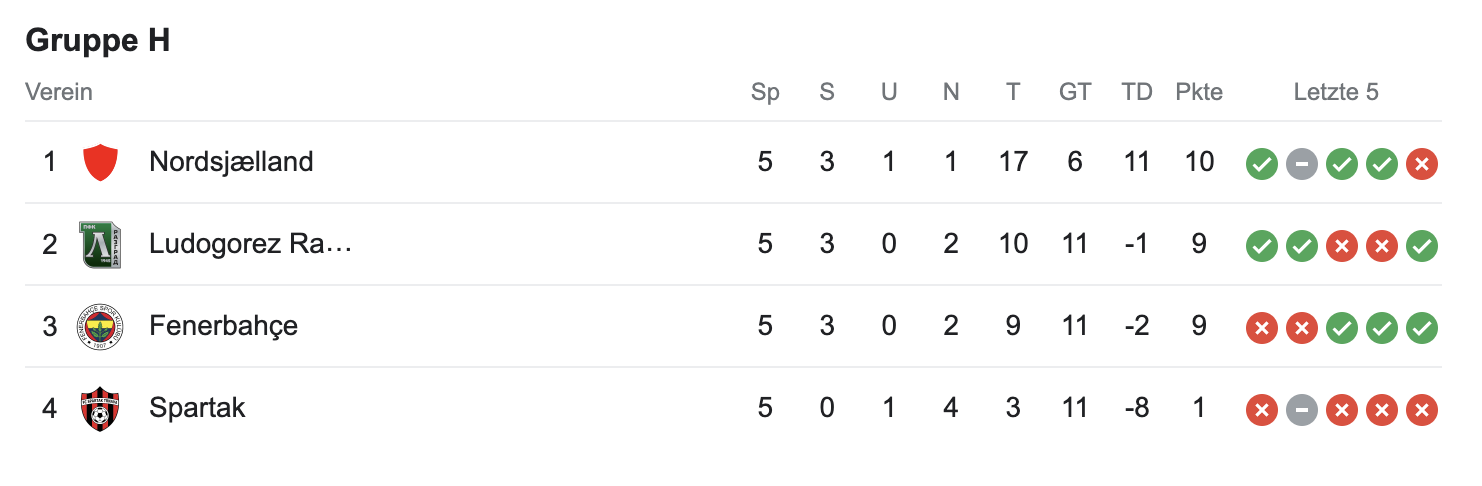The image size is (1482, 486).
Task: Click Fenerbahçe's first red loss icon
Action: pos(1261,327)
